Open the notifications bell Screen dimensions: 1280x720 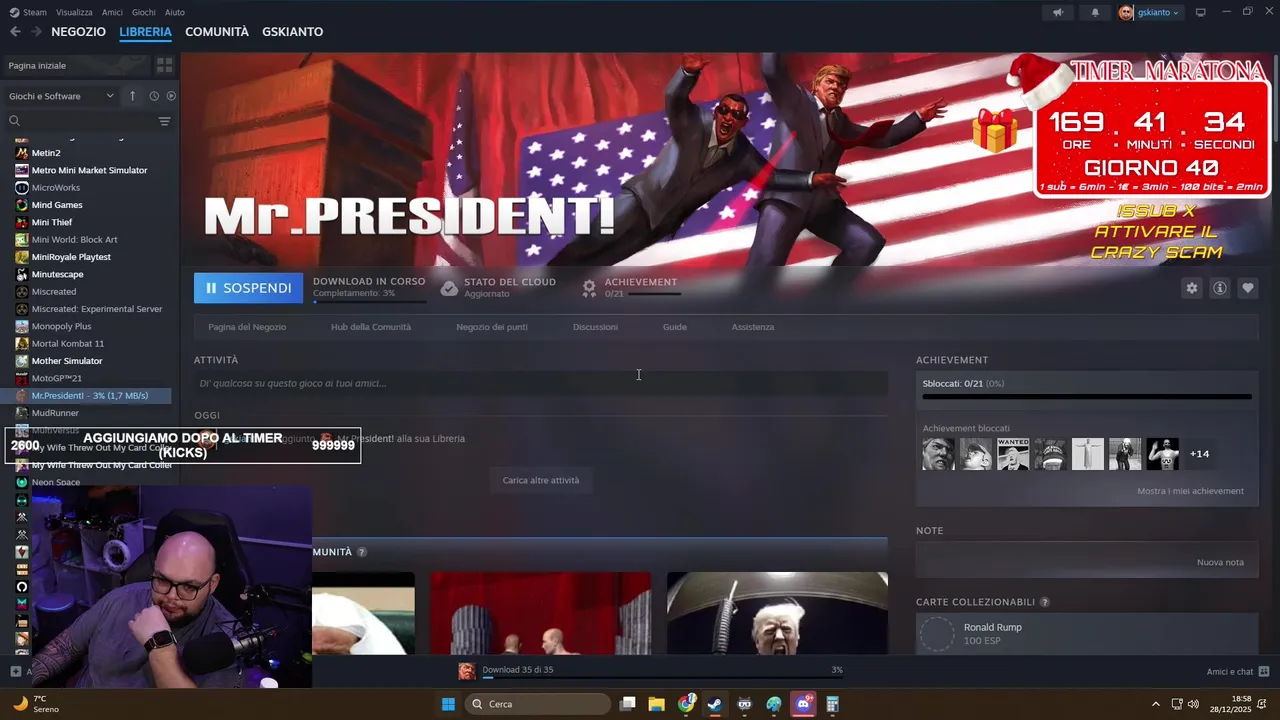1095,12
